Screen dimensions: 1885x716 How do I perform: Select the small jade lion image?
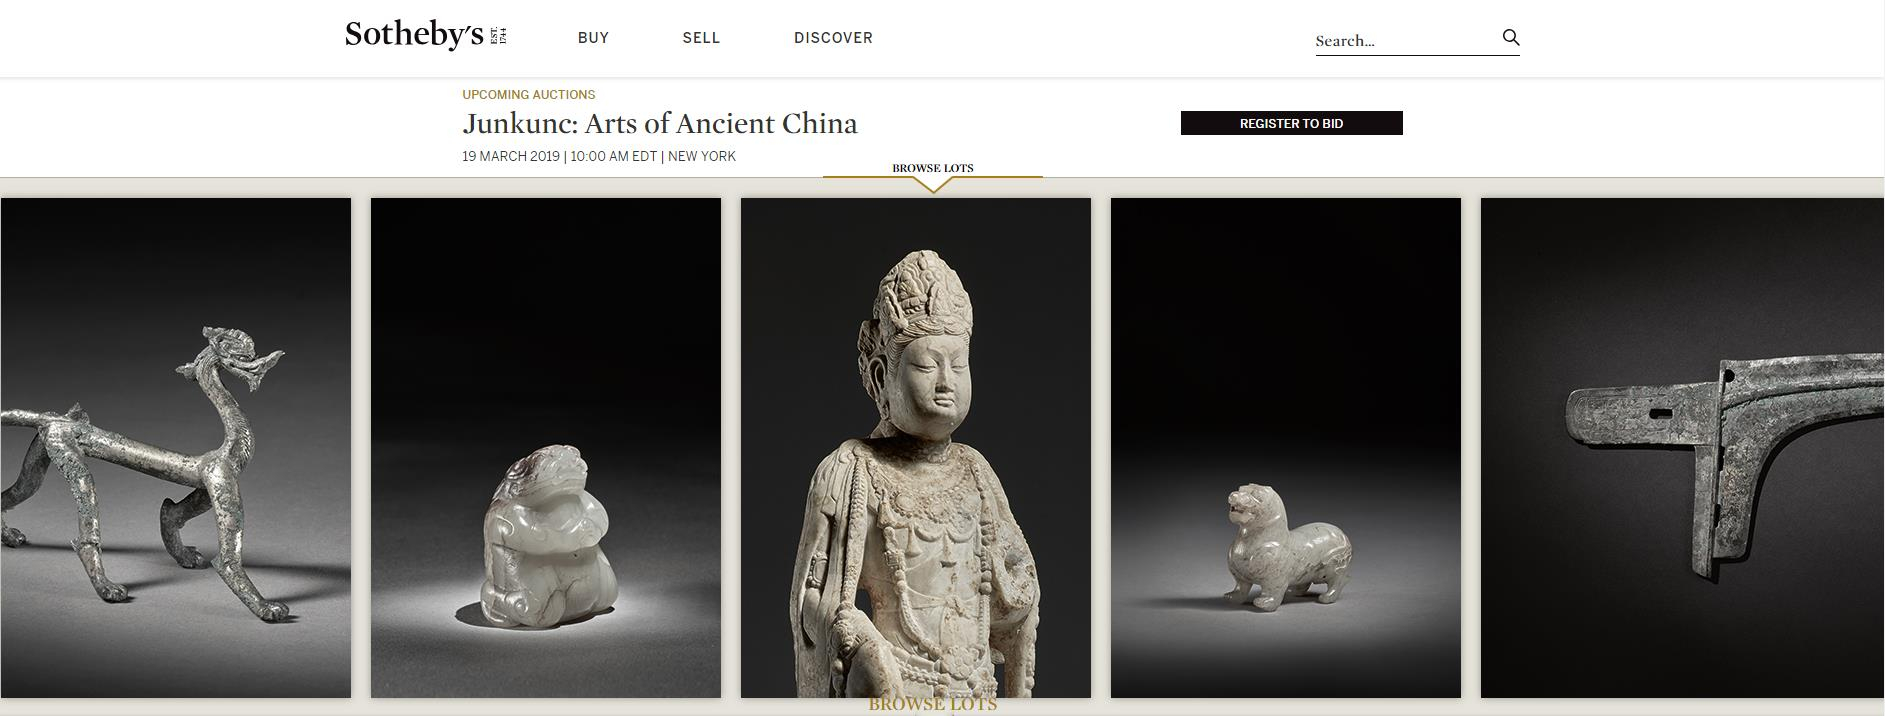(1285, 448)
